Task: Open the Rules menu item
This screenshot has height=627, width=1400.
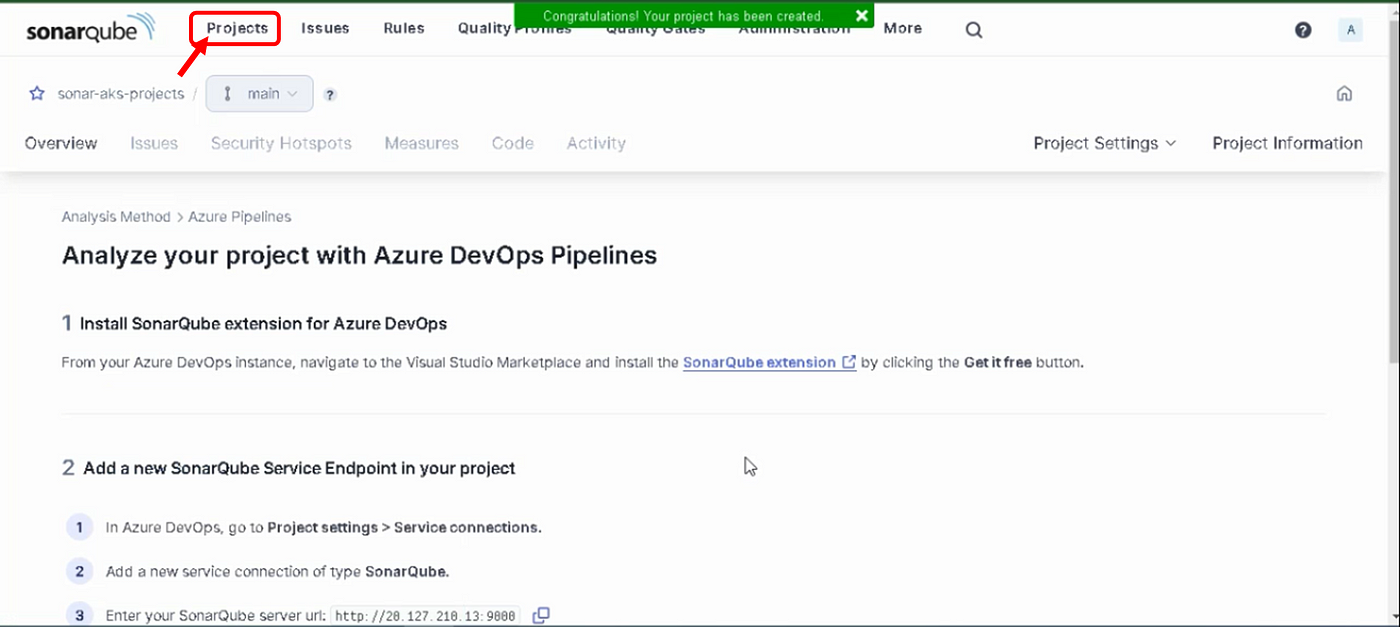Action: (404, 28)
